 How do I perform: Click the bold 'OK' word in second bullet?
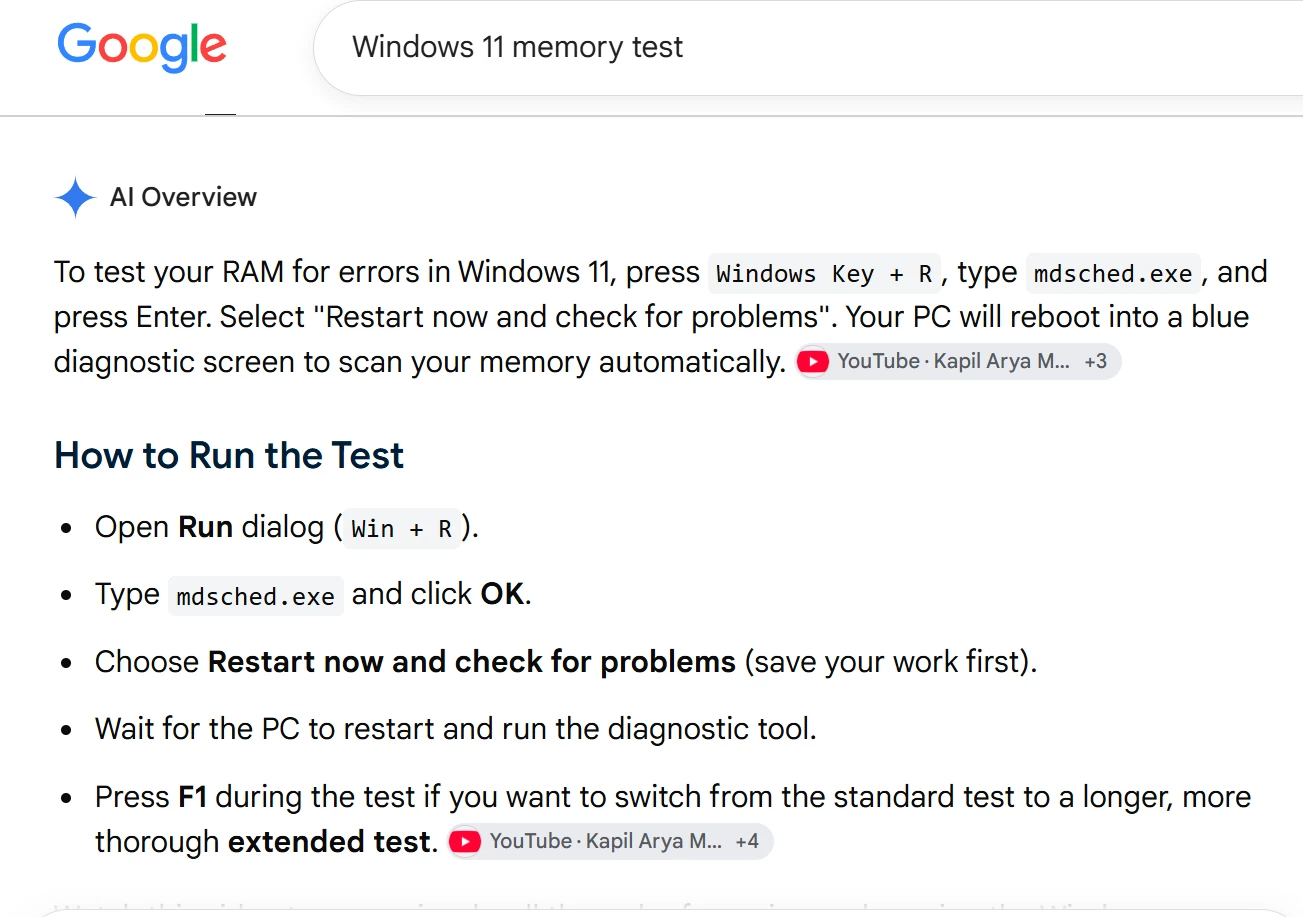[502, 594]
